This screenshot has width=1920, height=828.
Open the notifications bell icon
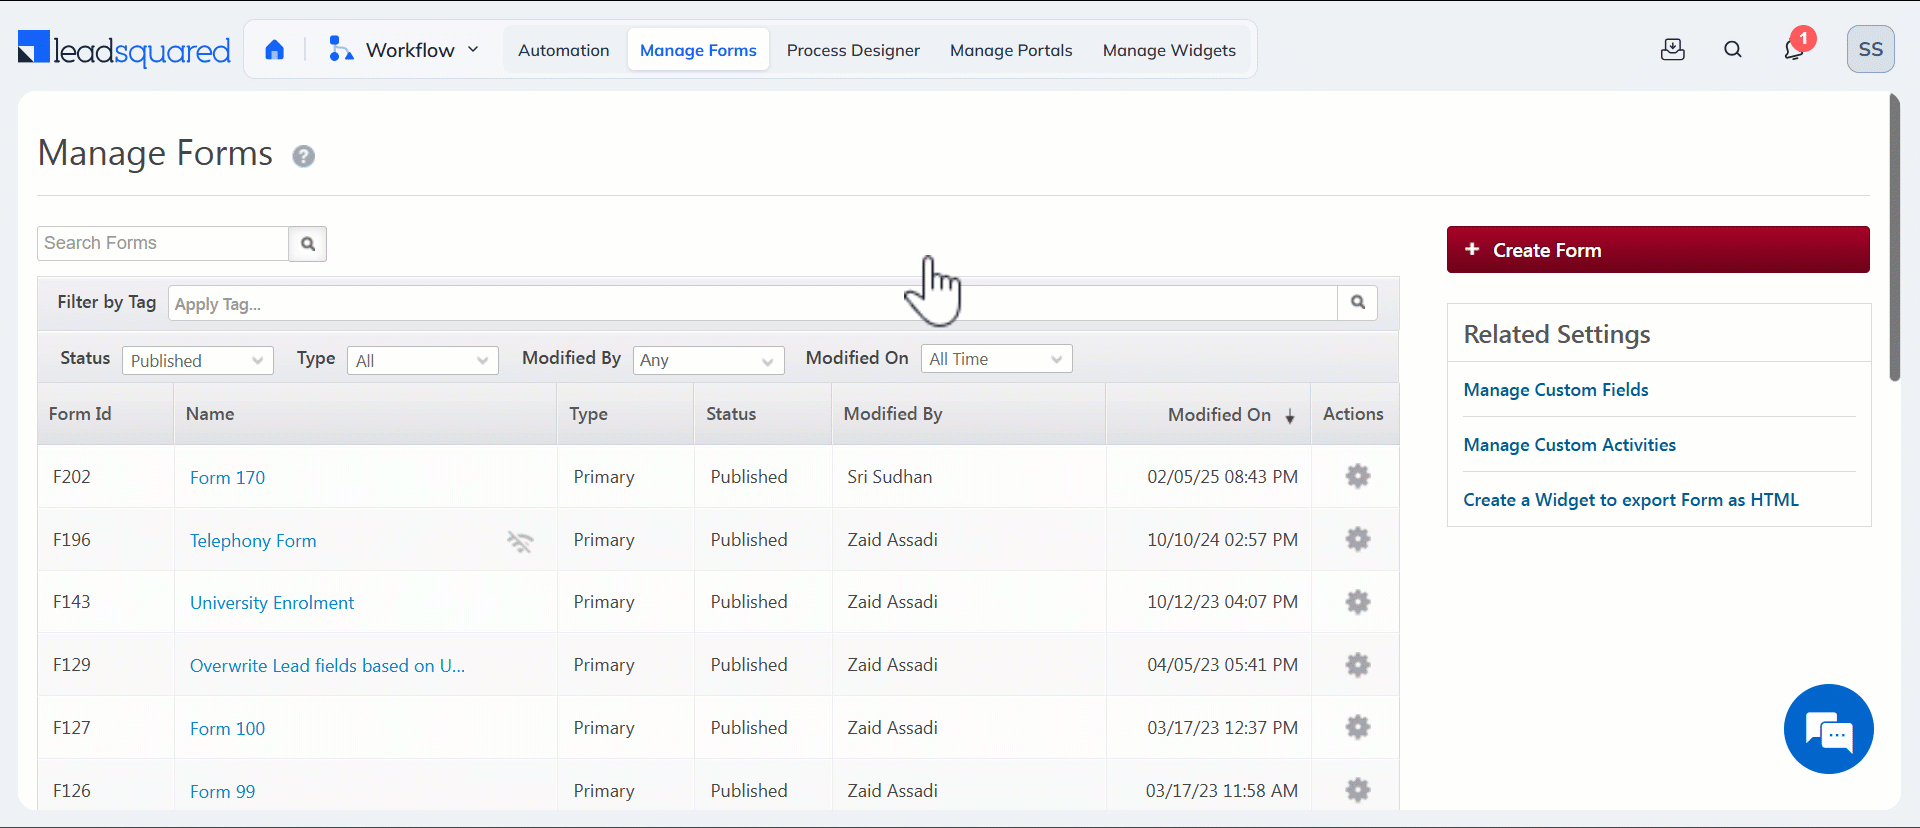[1794, 49]
